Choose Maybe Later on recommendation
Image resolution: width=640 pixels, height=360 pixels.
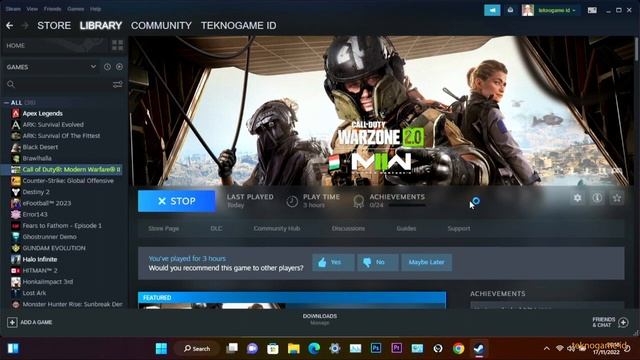[427, 262]
